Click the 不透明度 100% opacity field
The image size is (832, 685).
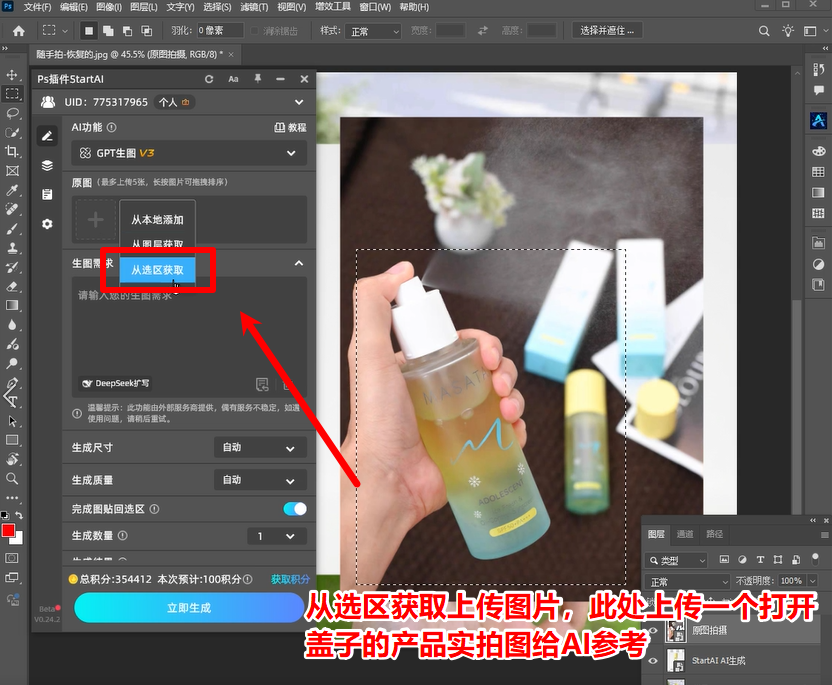pyautogui.click(x=791, y=581)
